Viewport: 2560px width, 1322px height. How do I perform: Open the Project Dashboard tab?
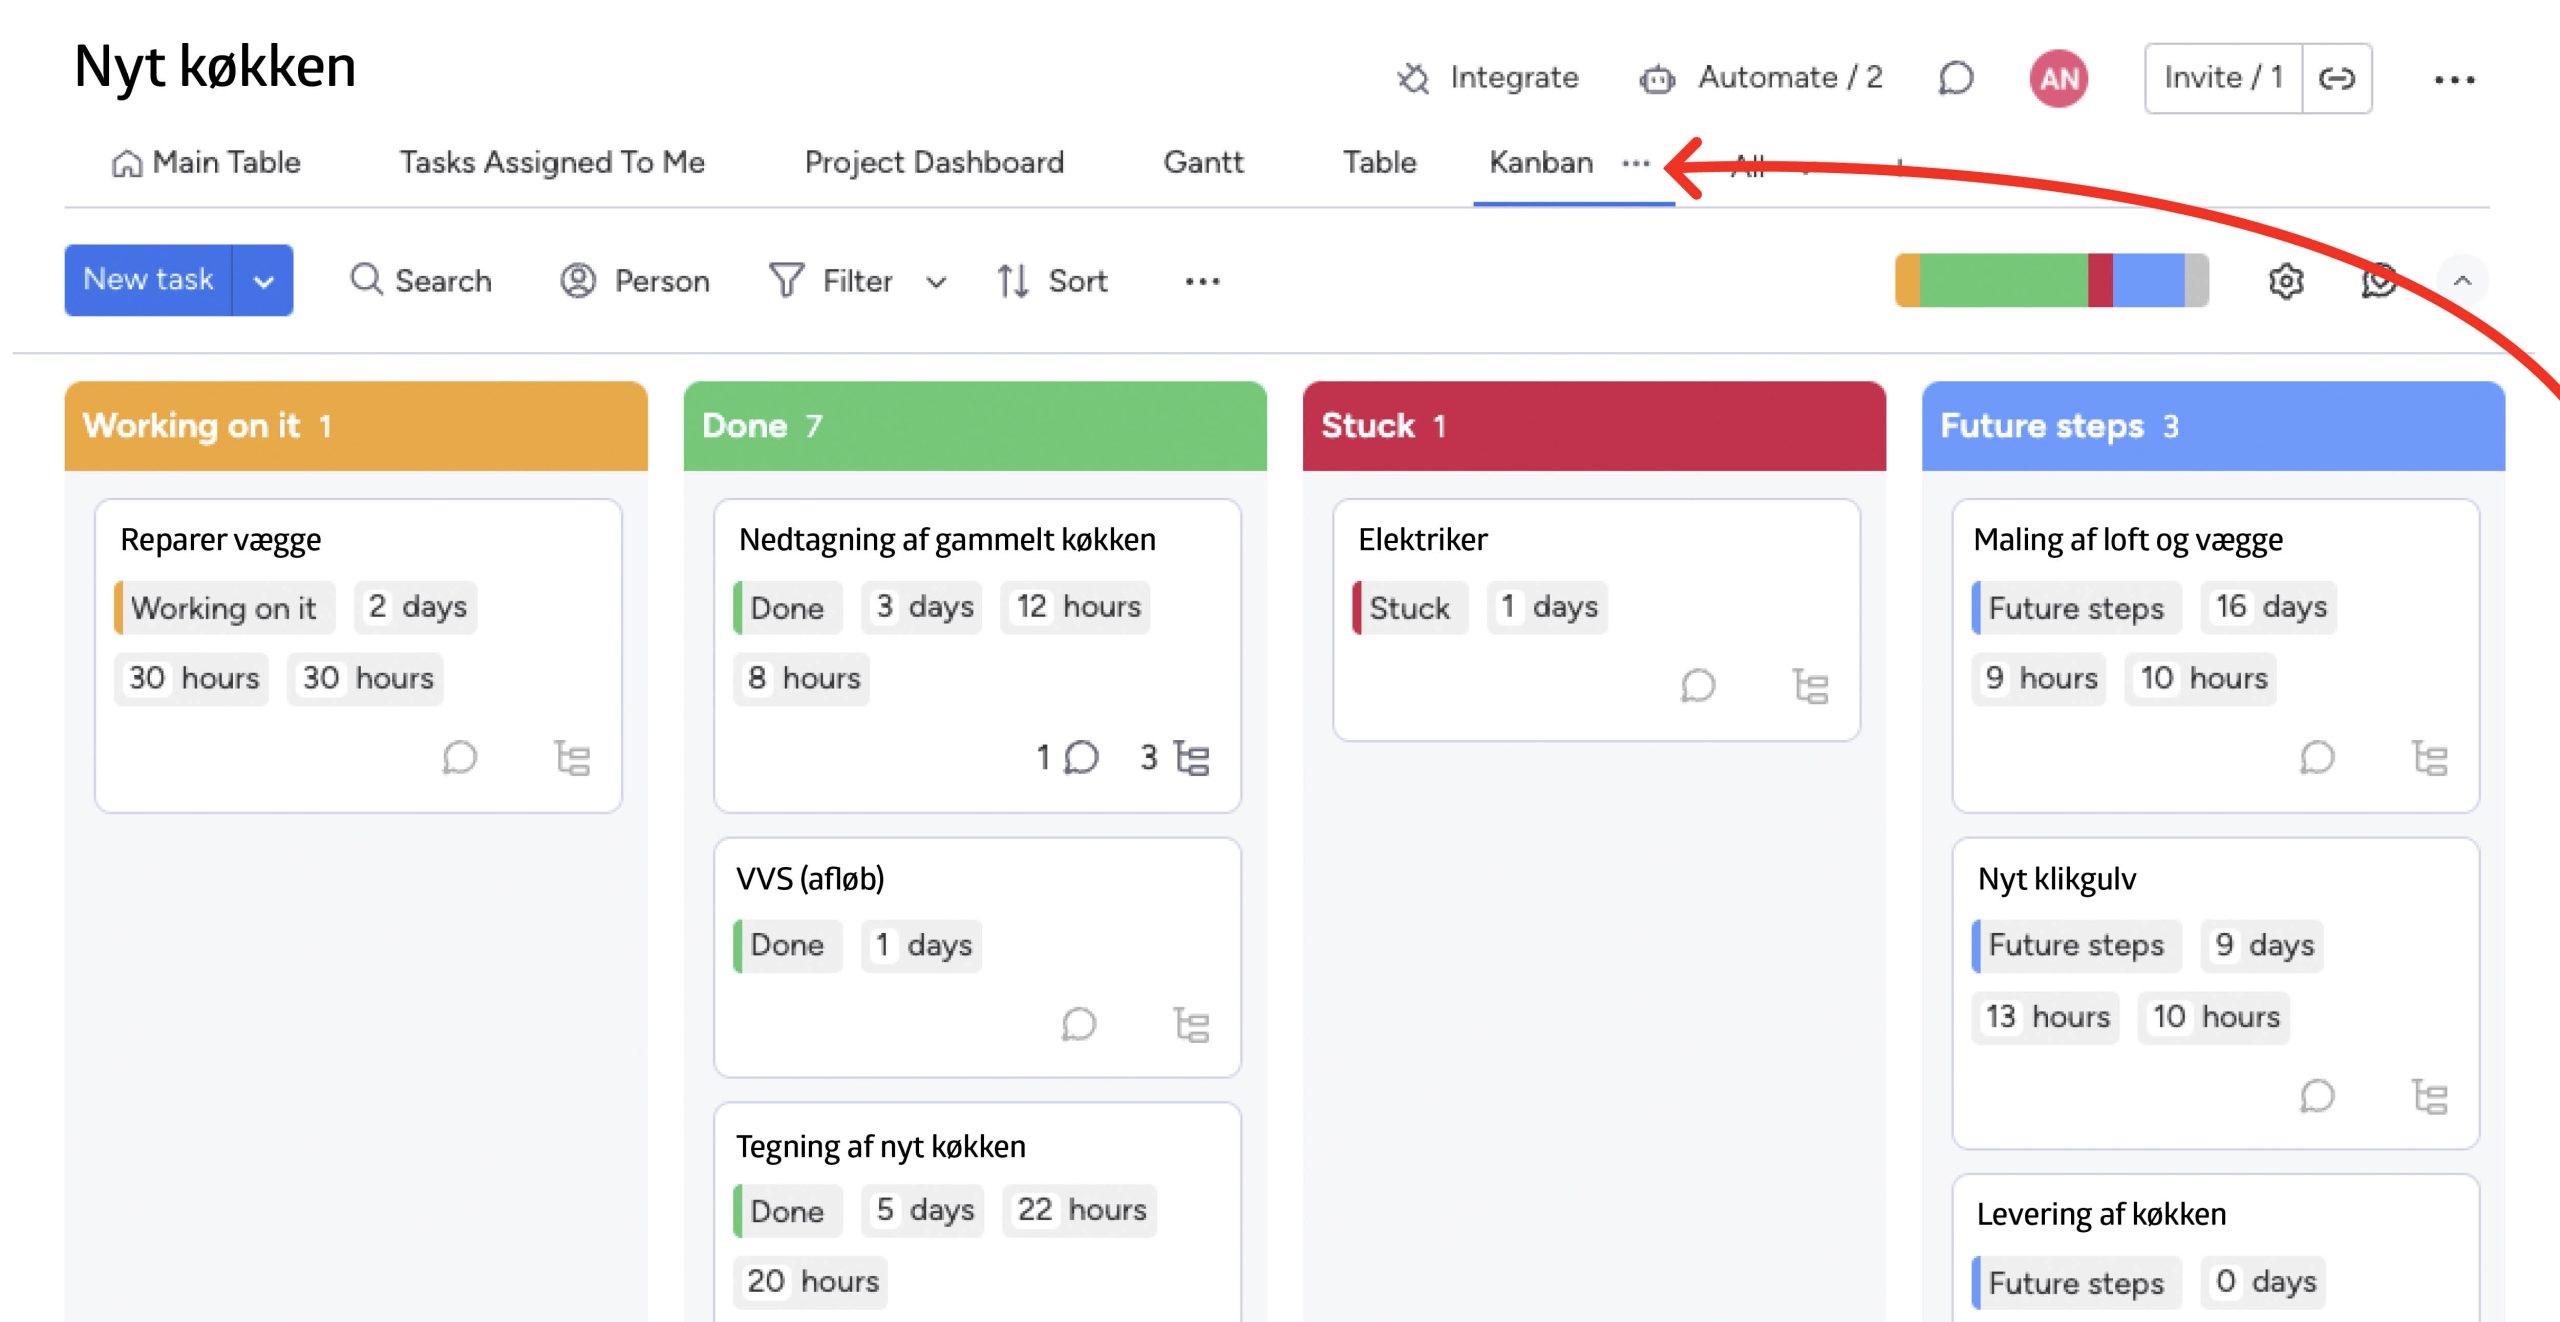[x=934, y=163]
